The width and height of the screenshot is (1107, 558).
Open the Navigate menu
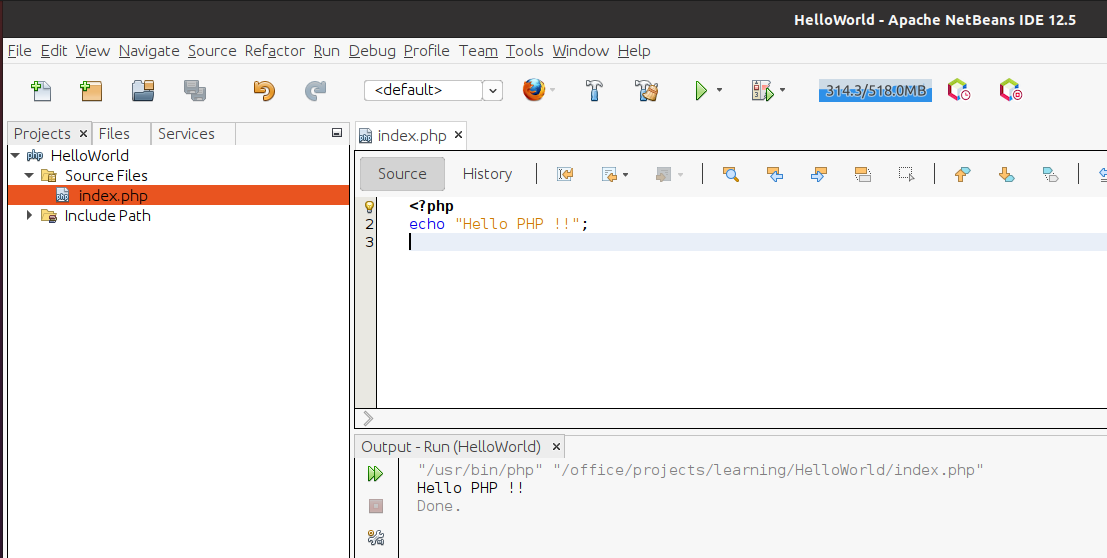pyautogui.click(x=149, y=51)
